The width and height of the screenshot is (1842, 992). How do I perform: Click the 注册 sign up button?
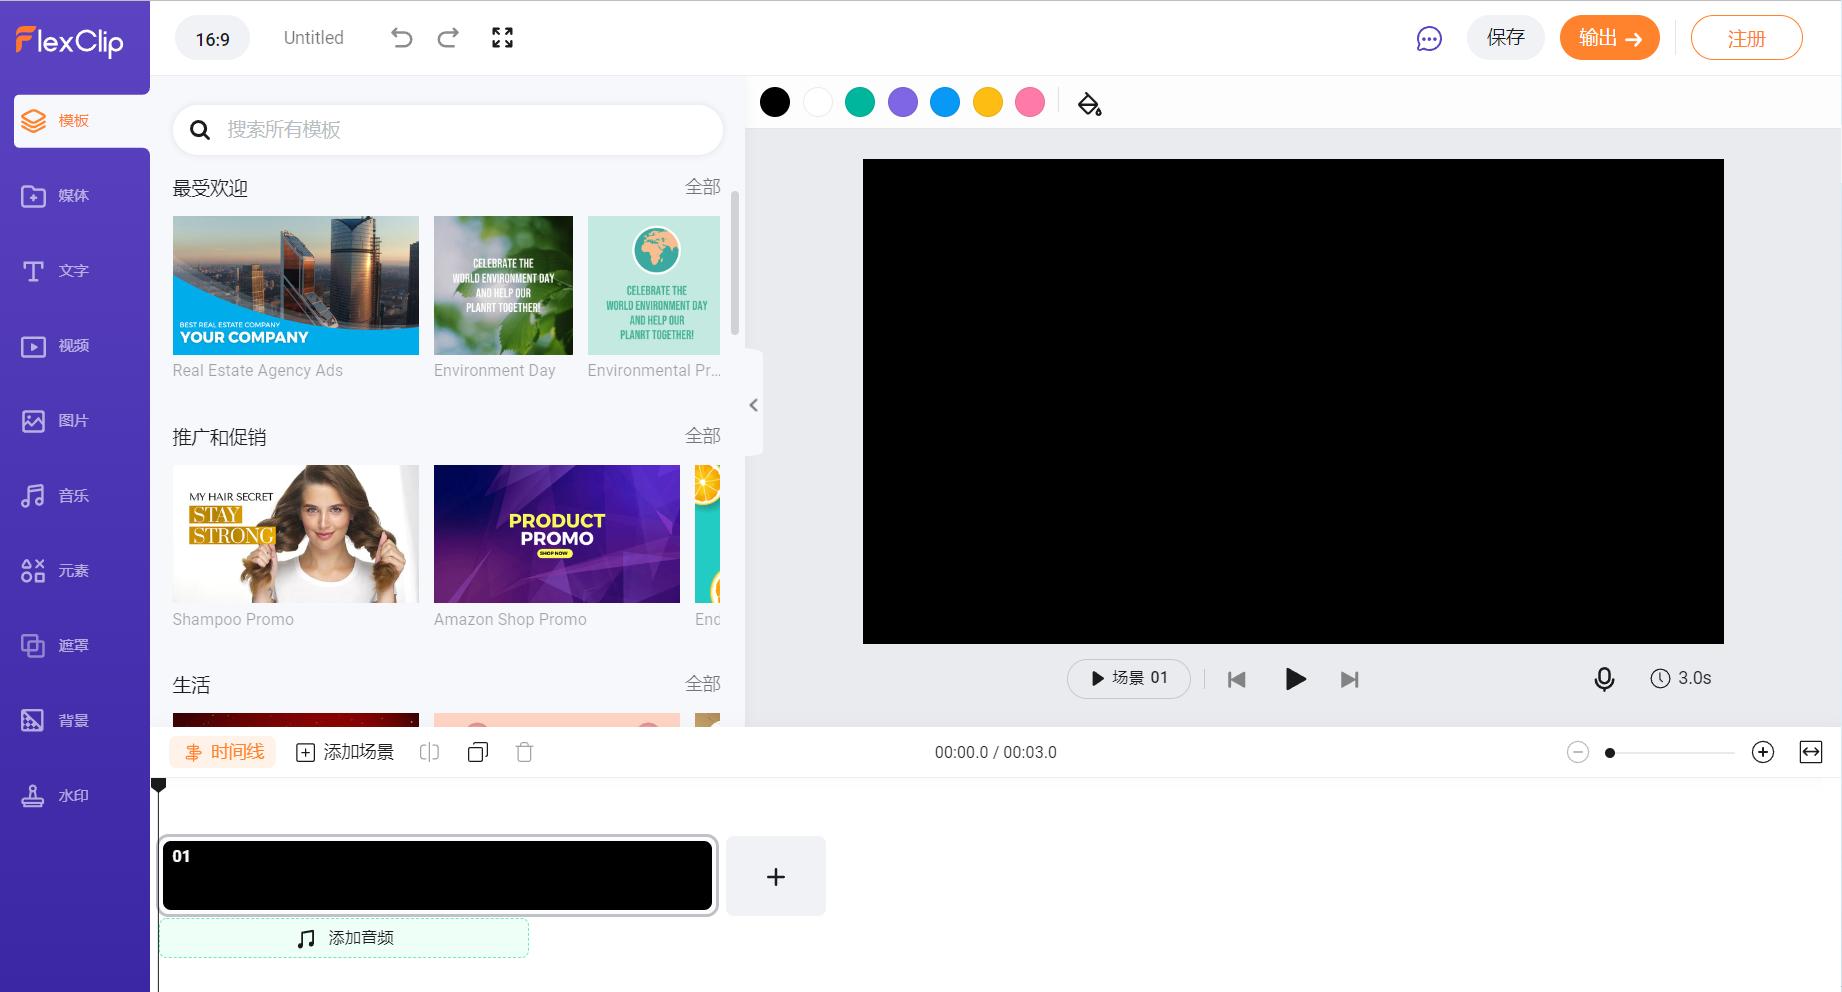(x=1746, y=39)
